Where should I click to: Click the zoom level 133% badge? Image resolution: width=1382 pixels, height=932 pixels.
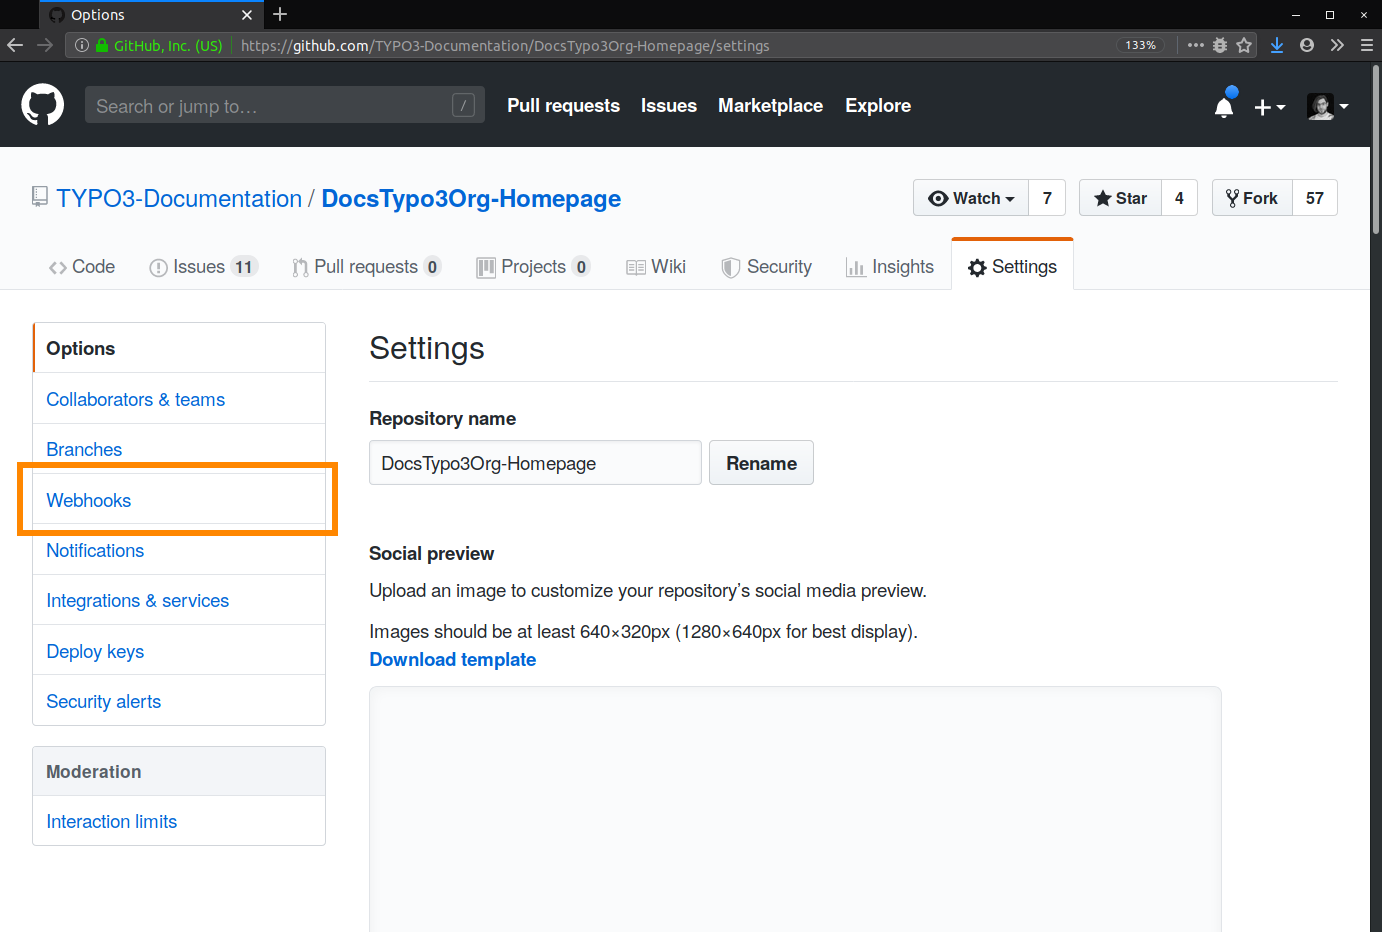pos(1140,45)
